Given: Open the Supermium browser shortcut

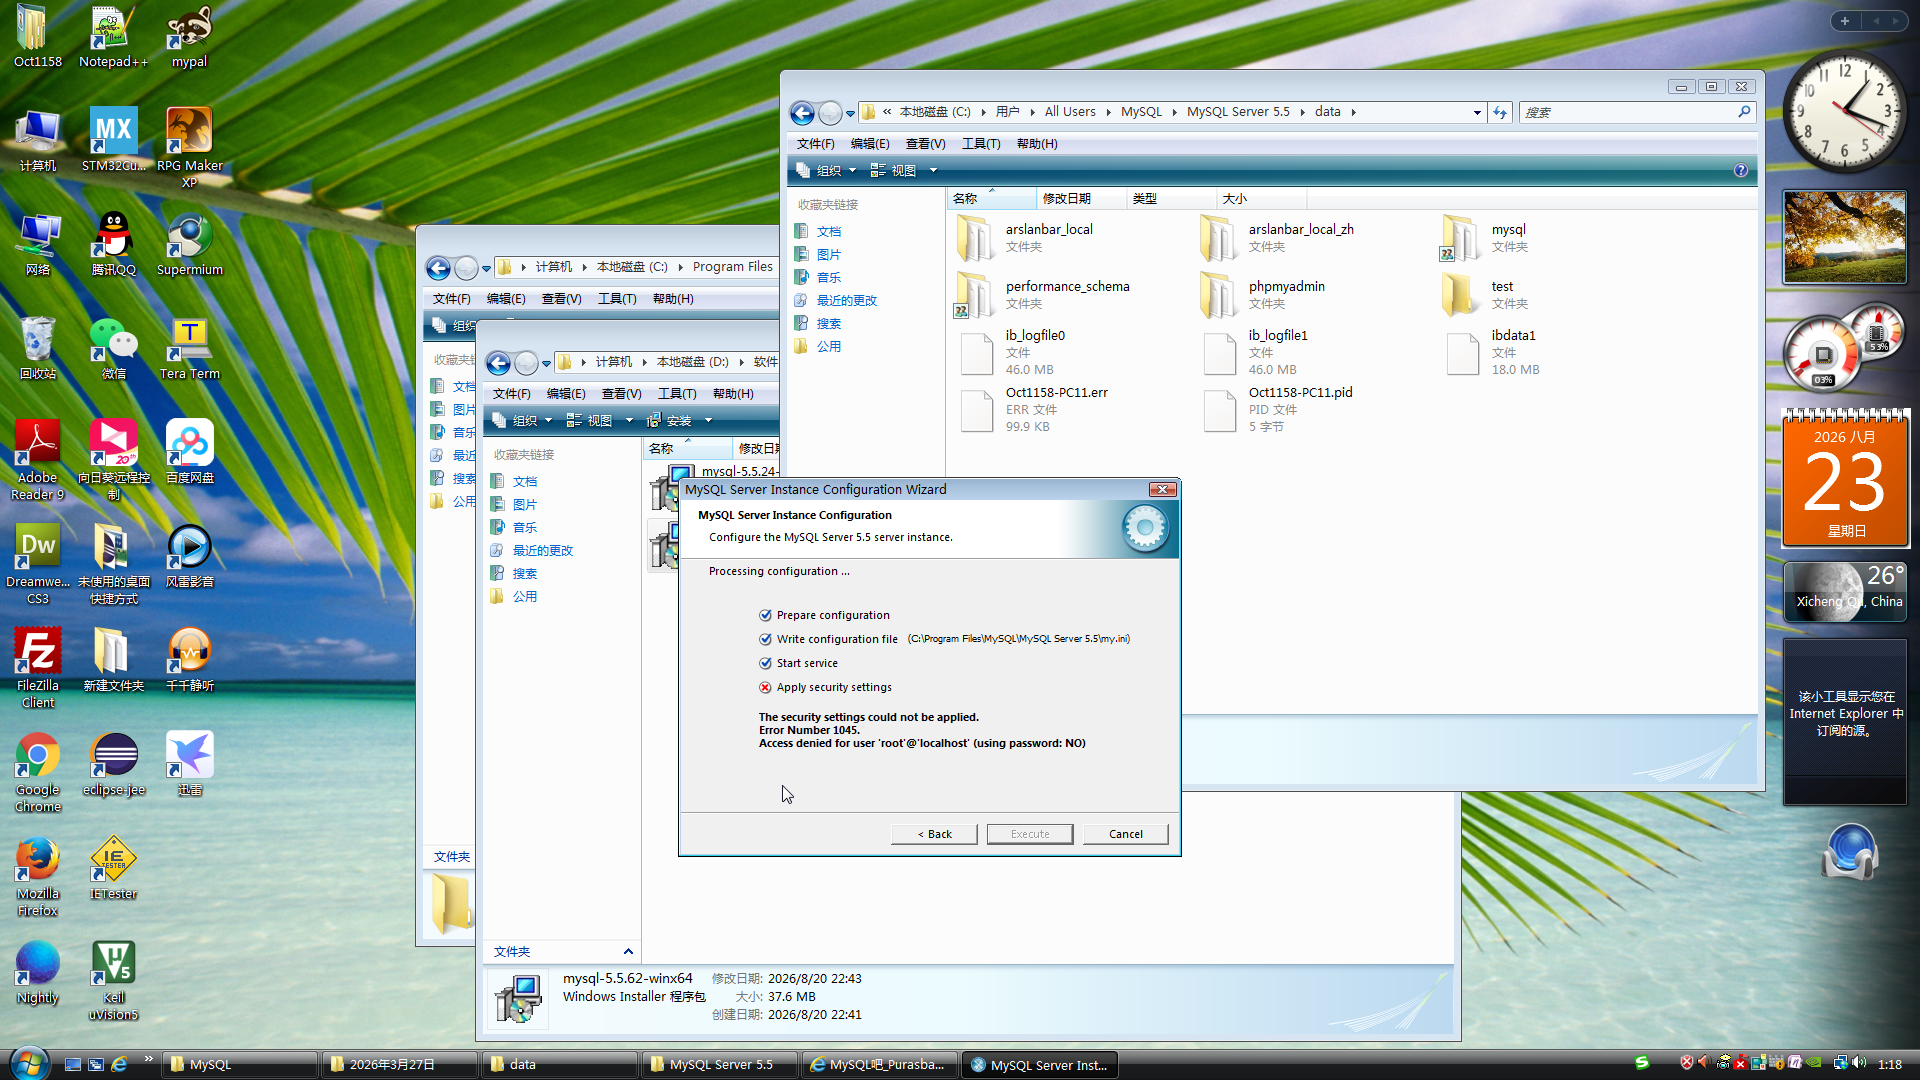Looking at the screenshot, I should pos(189,244).
